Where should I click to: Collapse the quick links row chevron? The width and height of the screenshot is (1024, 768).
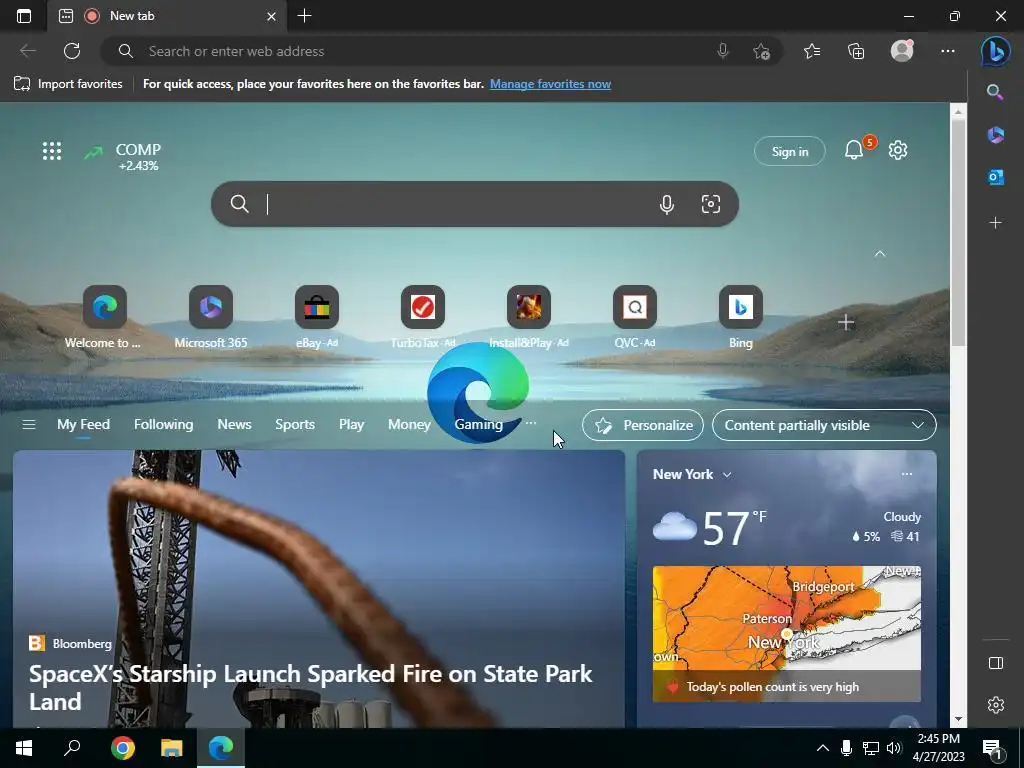click(880, 254)
